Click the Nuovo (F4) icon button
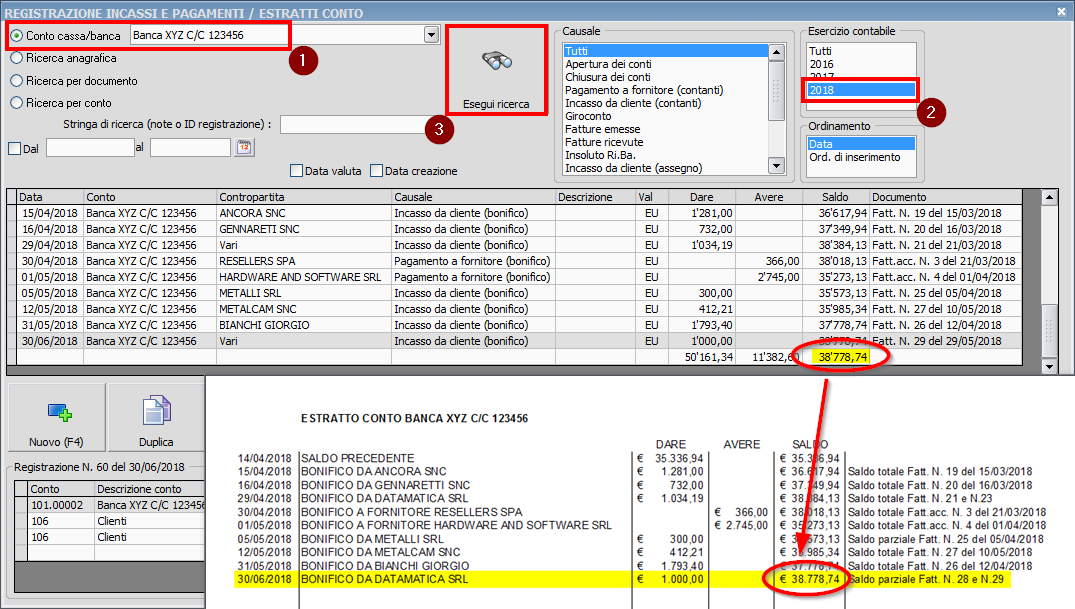 click(x=56, y=418)
